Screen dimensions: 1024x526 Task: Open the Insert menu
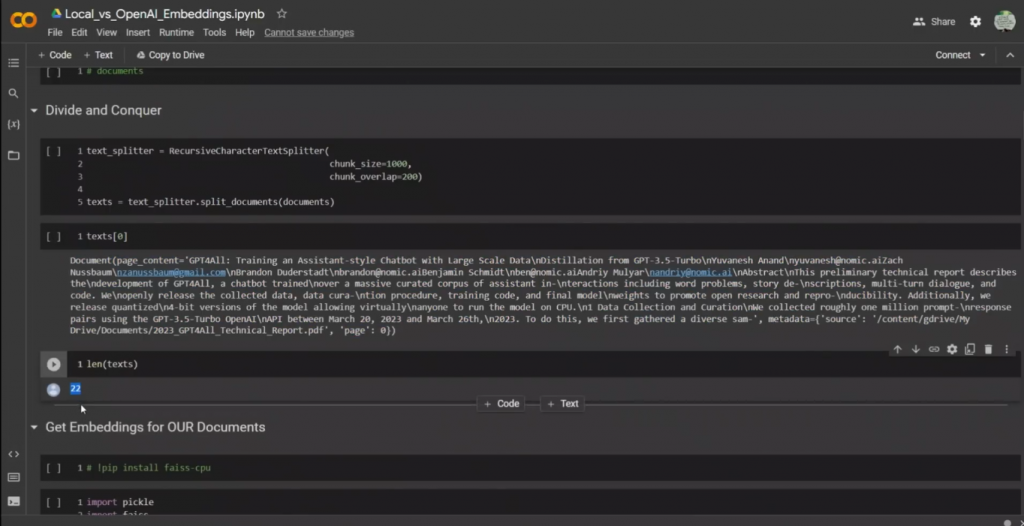[x=138, y=33]
